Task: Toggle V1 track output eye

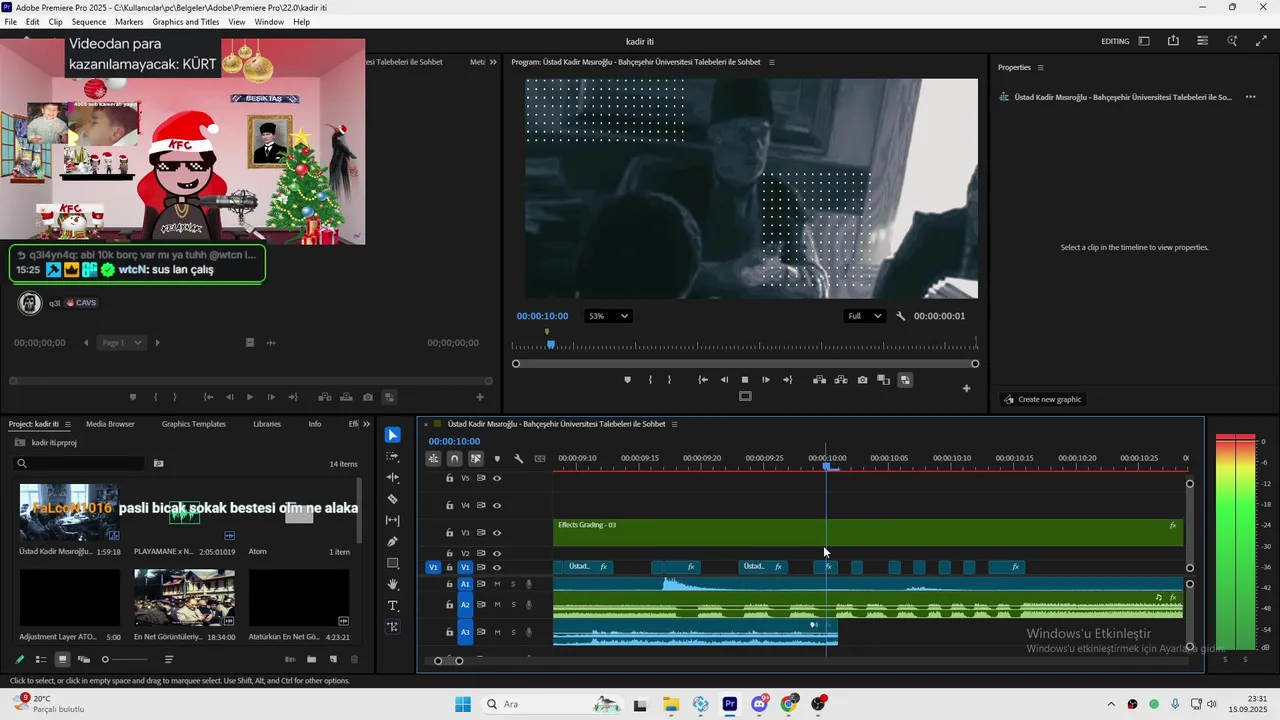Action: (x=497, y=567)
